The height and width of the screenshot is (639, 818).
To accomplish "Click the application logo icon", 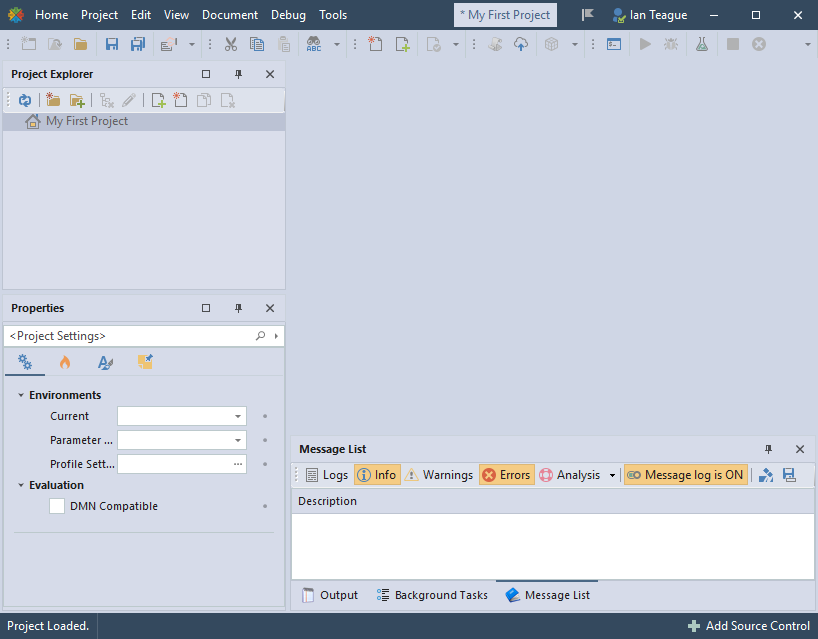I will pos(16,15).
